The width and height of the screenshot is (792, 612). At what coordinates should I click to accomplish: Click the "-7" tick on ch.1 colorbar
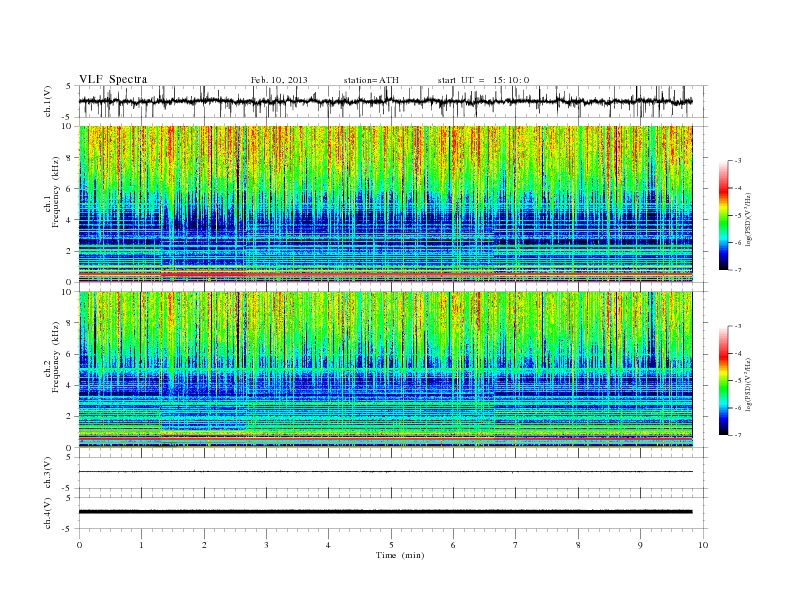point(738,270)
